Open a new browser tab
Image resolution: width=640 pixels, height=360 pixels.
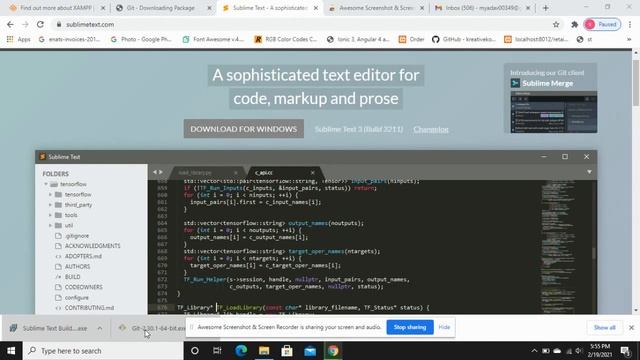pos(545,8)
